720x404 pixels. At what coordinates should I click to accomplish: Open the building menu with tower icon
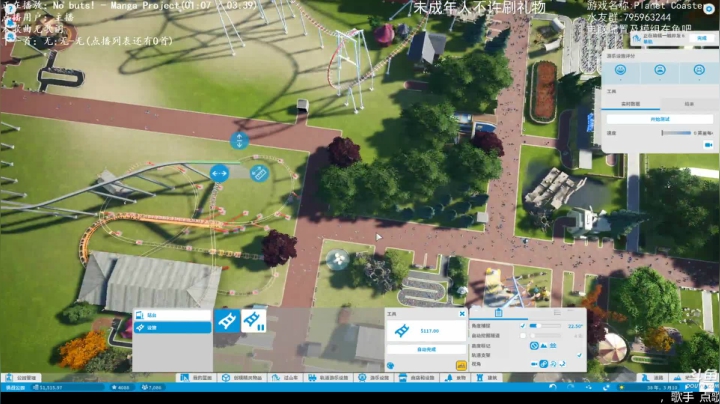487,378
